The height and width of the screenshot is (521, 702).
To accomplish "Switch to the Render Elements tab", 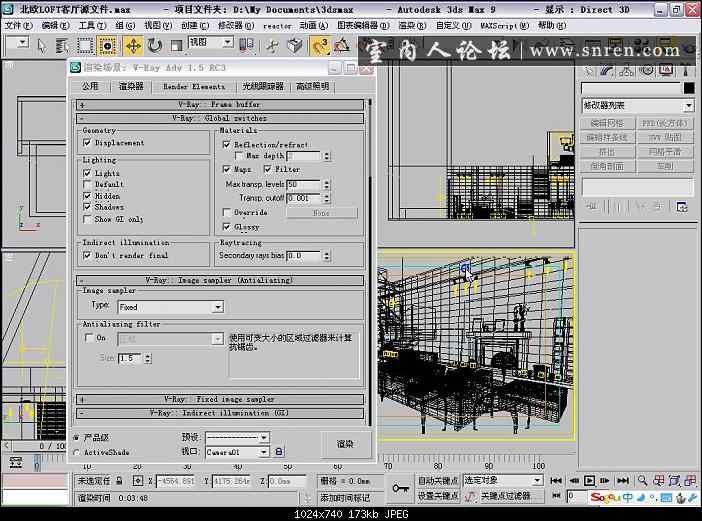I will coord(194,86).
